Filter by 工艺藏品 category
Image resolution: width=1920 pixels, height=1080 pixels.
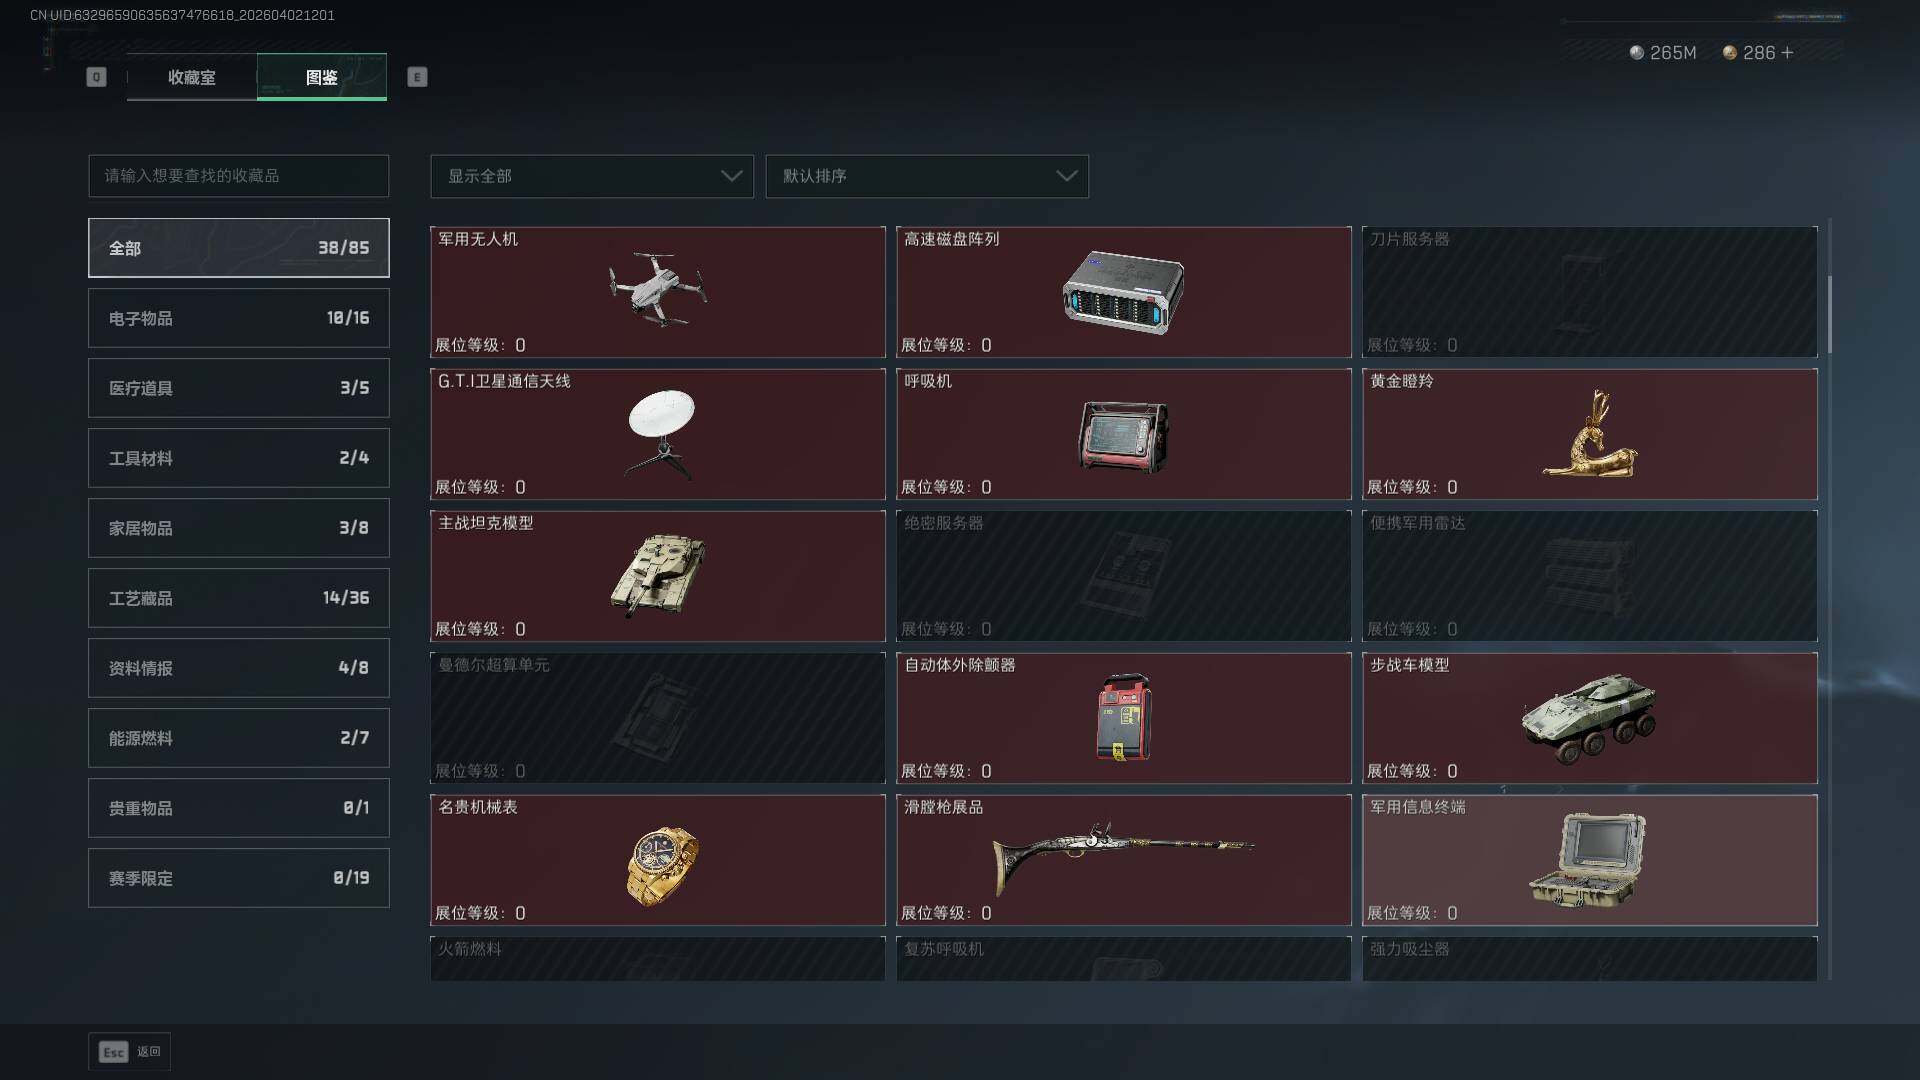pos(239,598)
